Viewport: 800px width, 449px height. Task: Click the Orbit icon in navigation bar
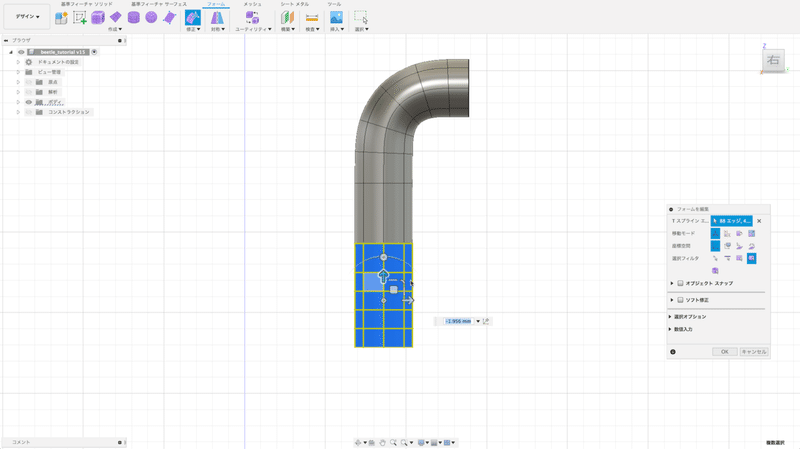pos(358,443)
